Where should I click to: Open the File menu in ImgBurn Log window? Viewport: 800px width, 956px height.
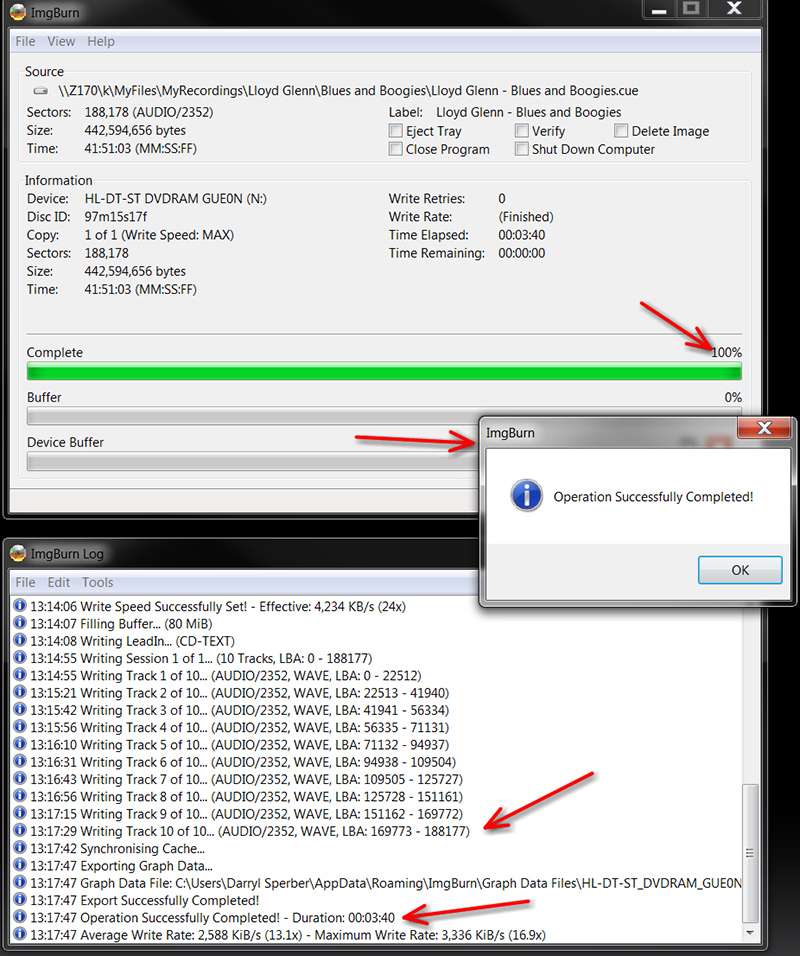click(x=25, y=582)
